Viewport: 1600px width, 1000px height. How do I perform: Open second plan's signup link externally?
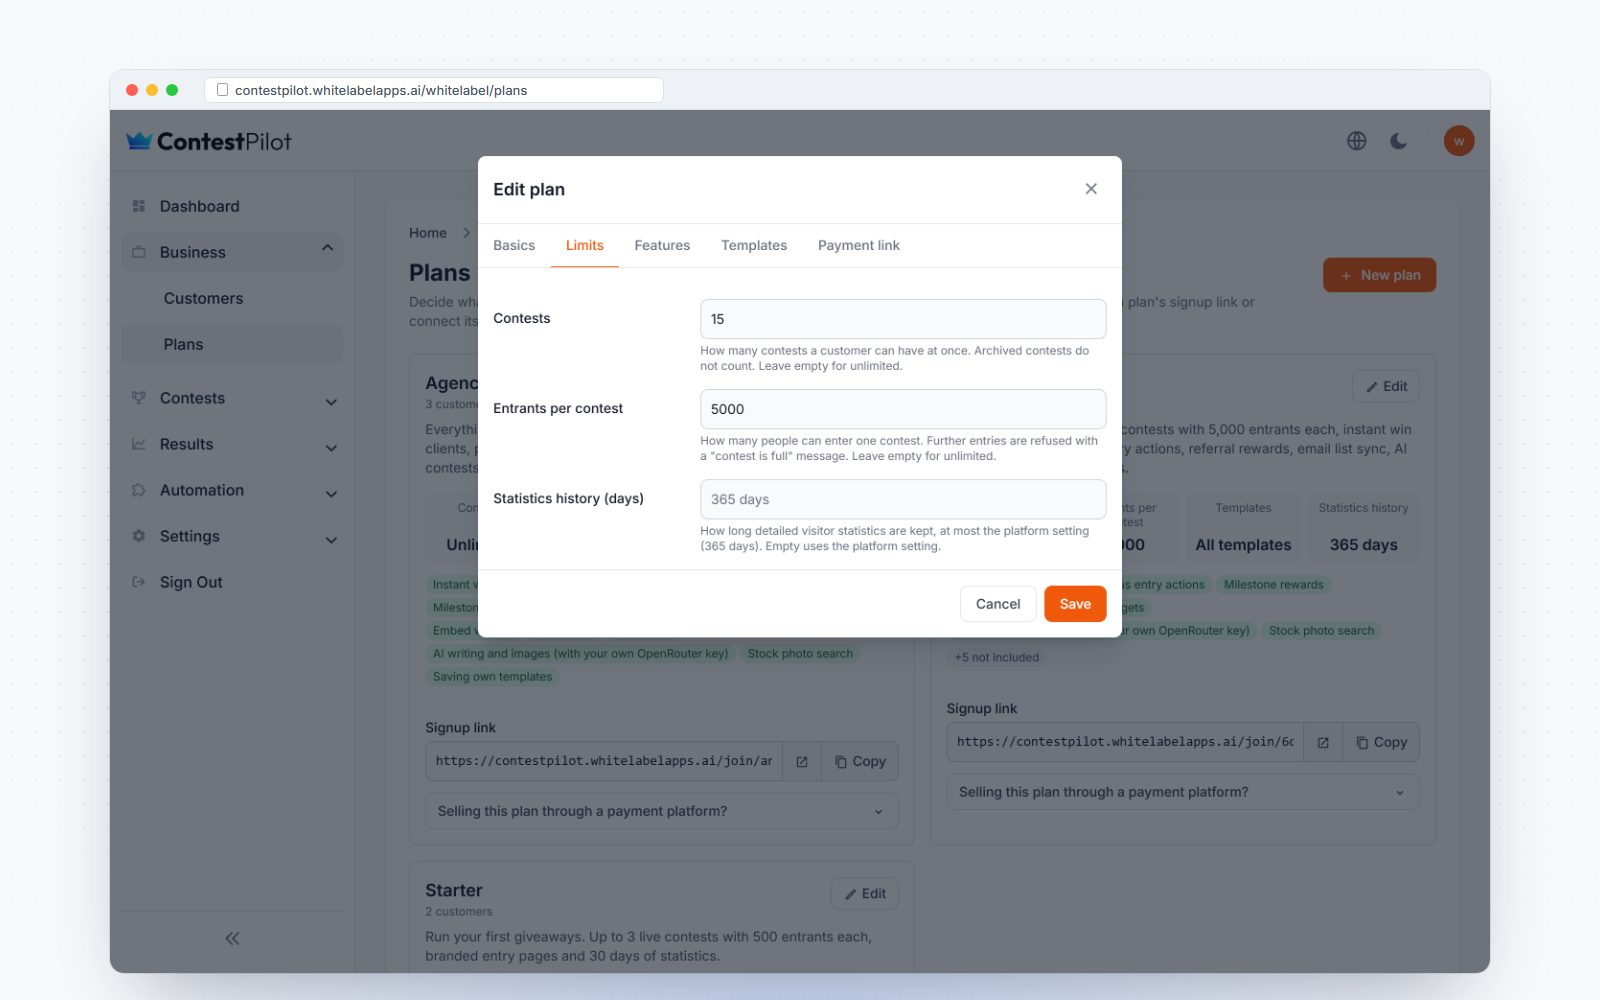point(1323,742)
